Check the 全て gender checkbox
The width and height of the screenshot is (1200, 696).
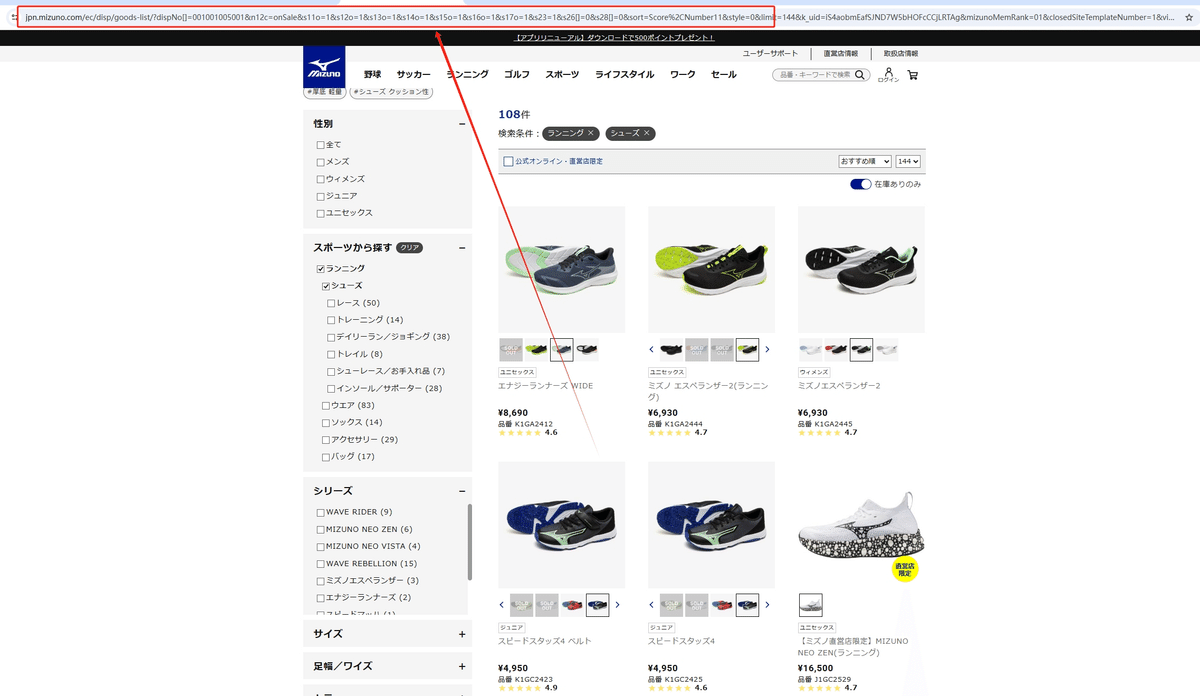pos(321,145)
